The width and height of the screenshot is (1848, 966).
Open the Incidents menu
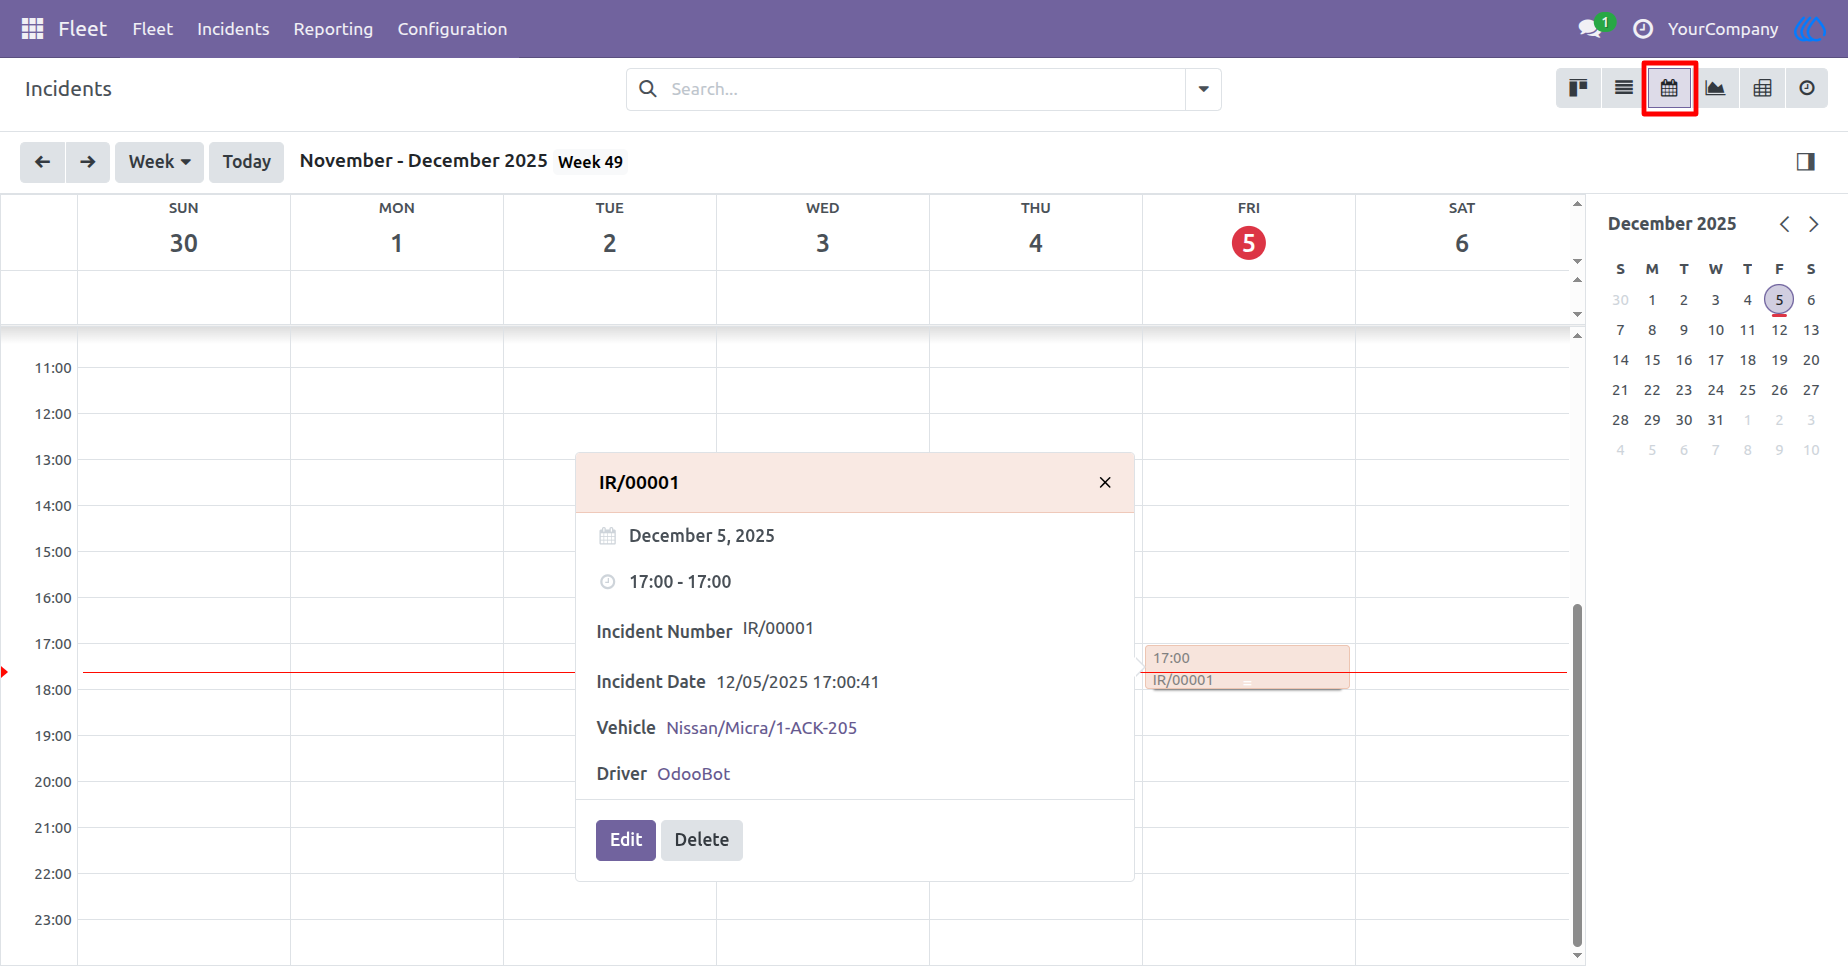[233, 29]
